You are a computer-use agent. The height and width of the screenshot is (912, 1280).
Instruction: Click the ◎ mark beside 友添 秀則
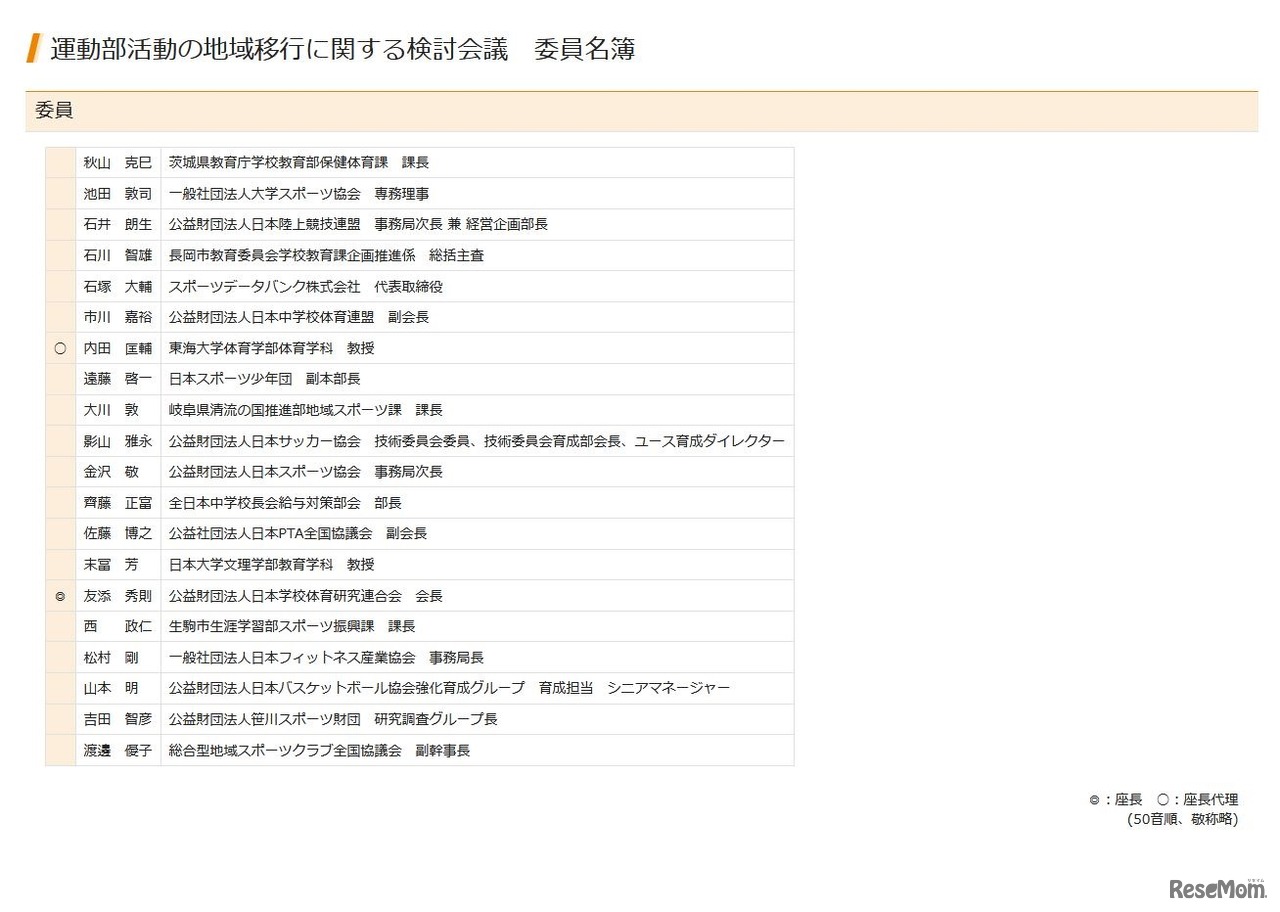(59, 595)
